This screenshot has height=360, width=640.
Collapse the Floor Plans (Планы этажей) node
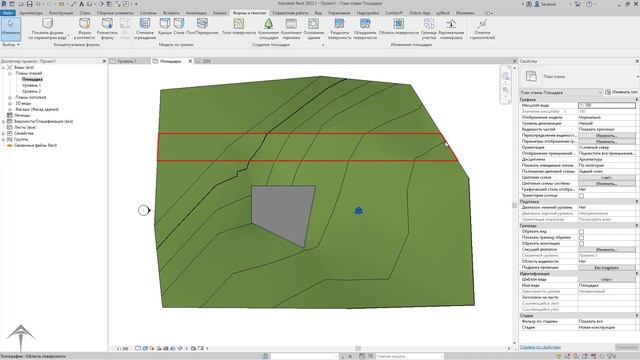click(10, 73)
